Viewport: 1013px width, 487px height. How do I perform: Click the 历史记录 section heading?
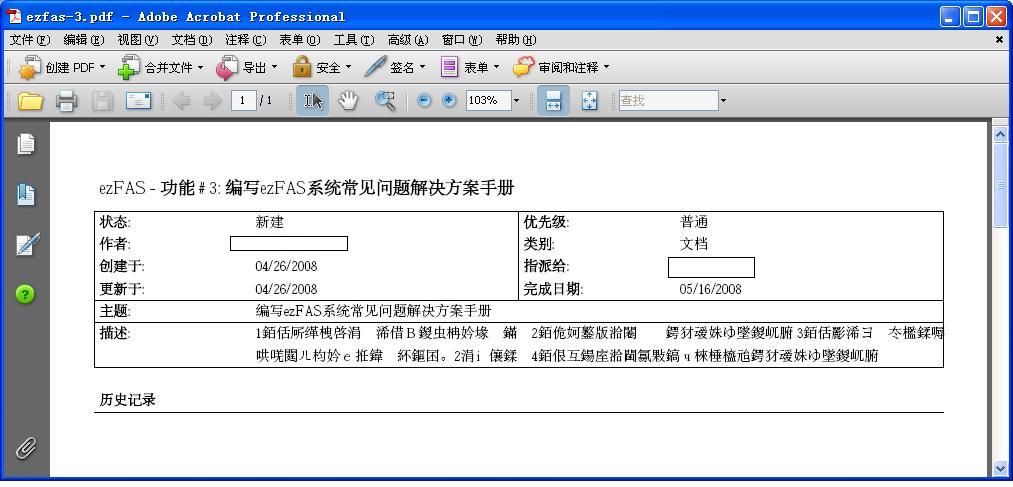click(127, 400)
